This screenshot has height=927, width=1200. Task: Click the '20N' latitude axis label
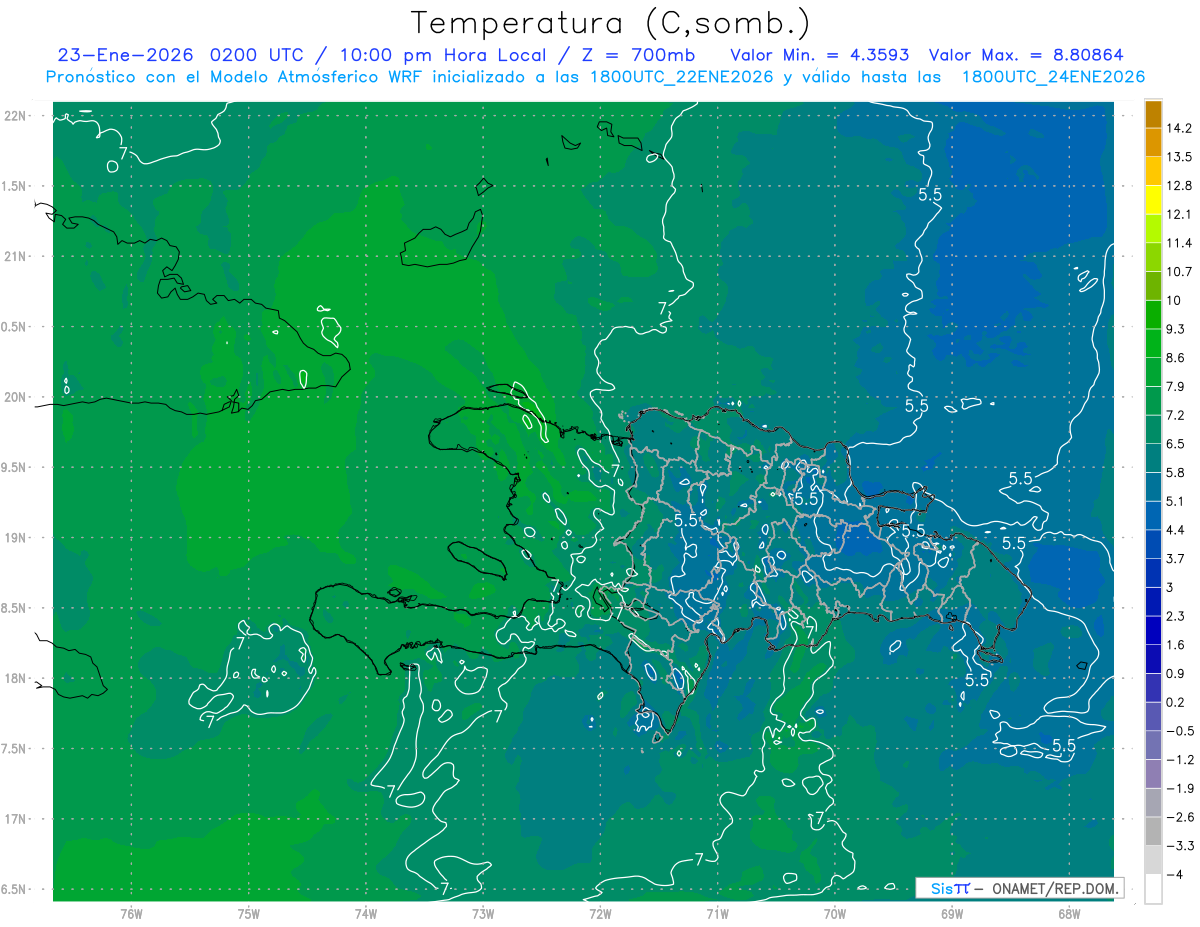pyautogui.click(x=14, y=397)
